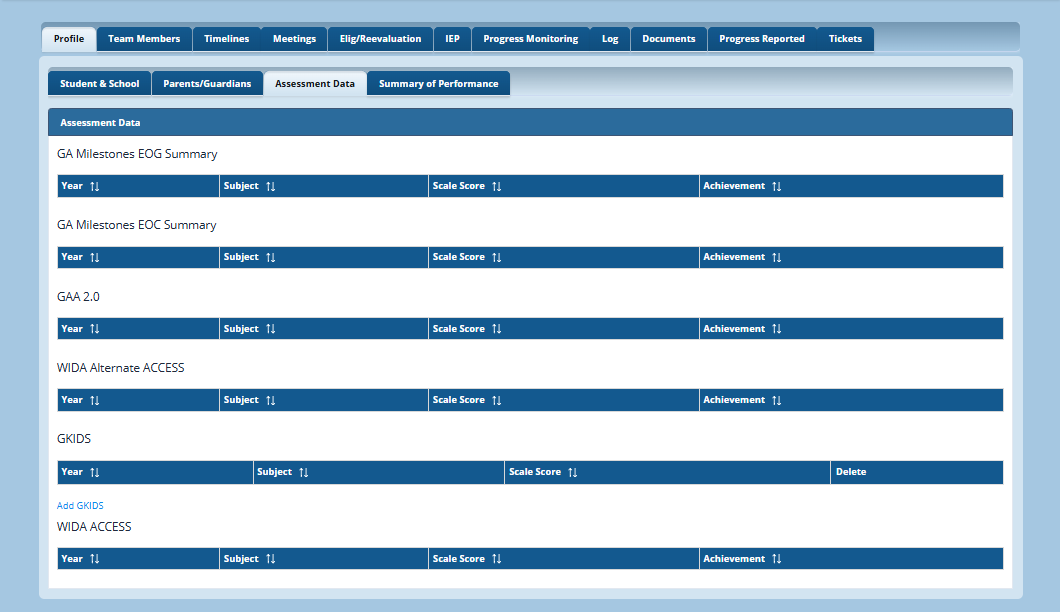Open the Tickets tab
This screenshot has height=612, width=1060.
click(x=845, y=39)
